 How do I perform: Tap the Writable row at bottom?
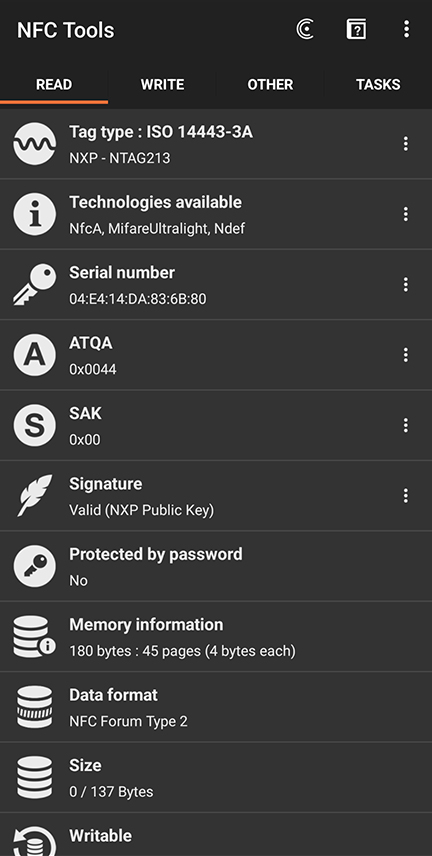pyautogui.click(x=216, y=835)
